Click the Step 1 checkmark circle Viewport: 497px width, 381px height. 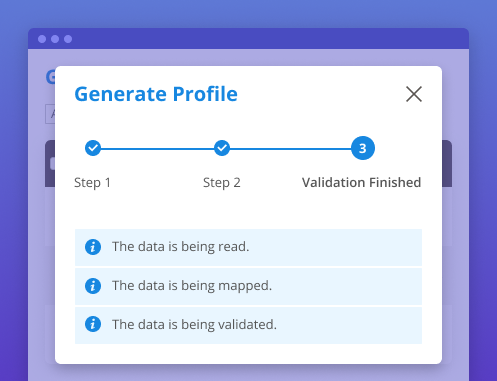coord(93,148)
